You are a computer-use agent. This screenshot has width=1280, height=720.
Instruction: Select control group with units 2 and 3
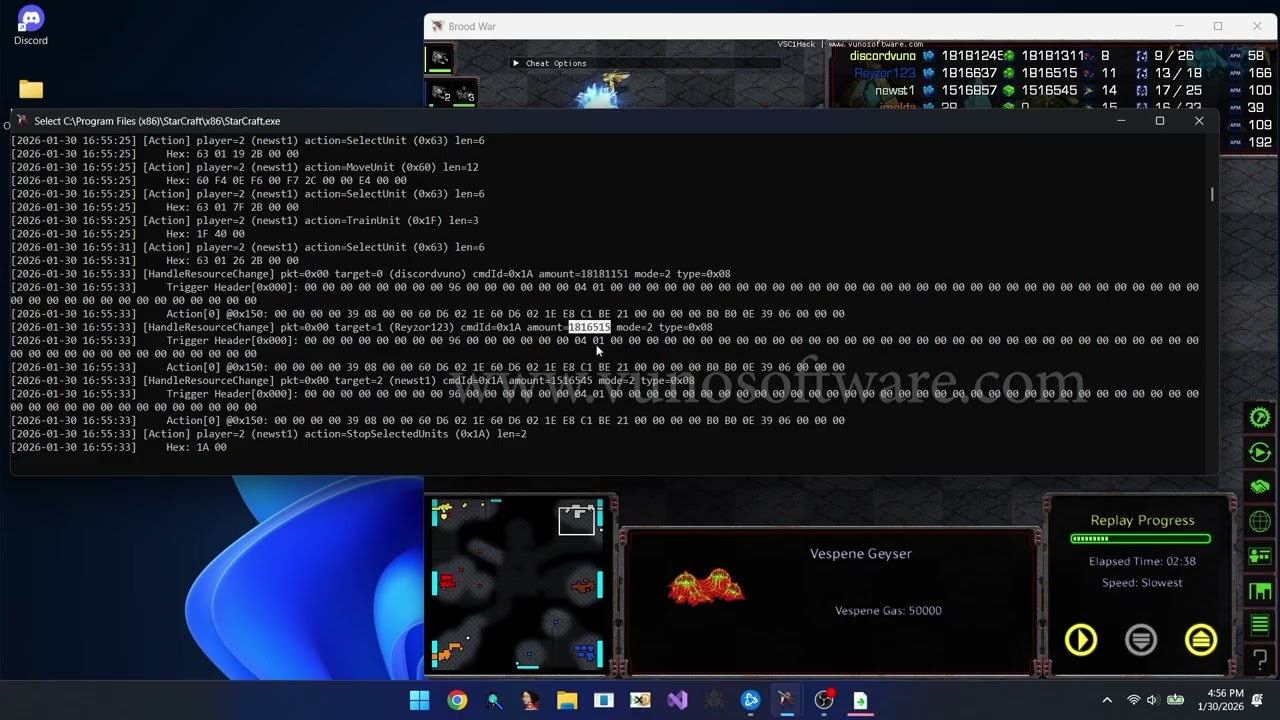(x=452, y=95)
